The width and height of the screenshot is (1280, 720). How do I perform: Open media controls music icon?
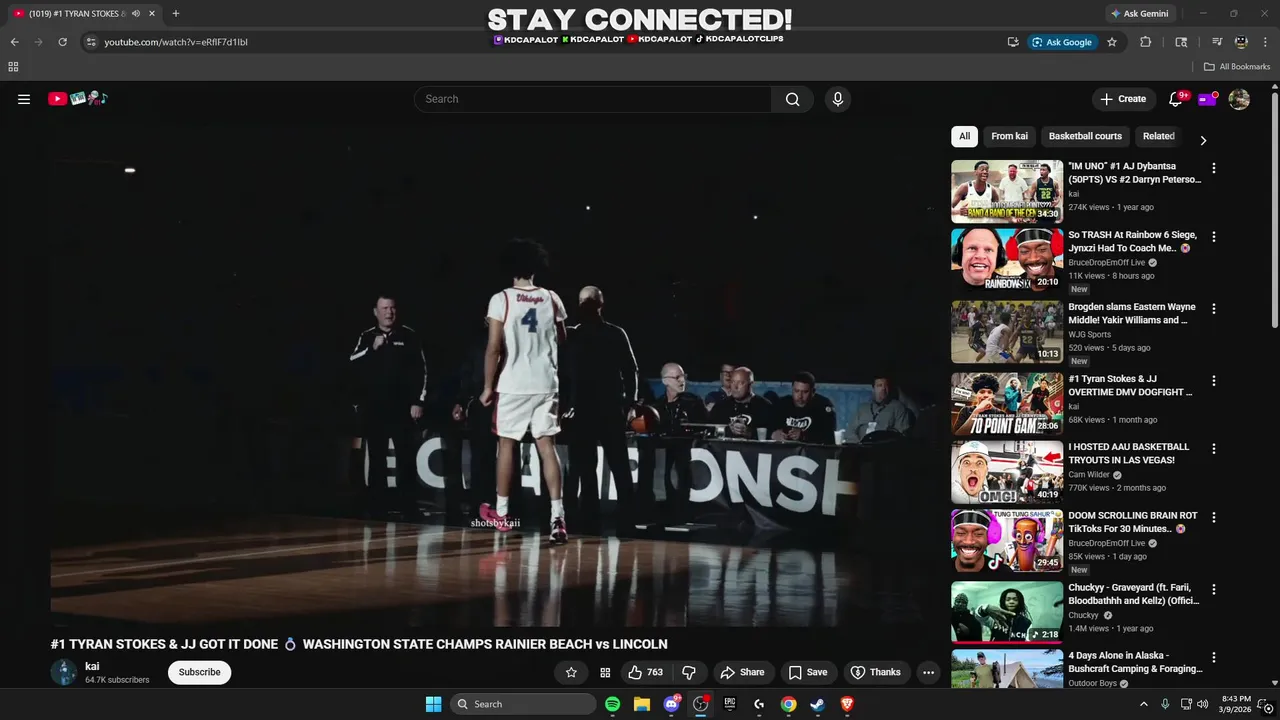click(x=1217, y=42)
